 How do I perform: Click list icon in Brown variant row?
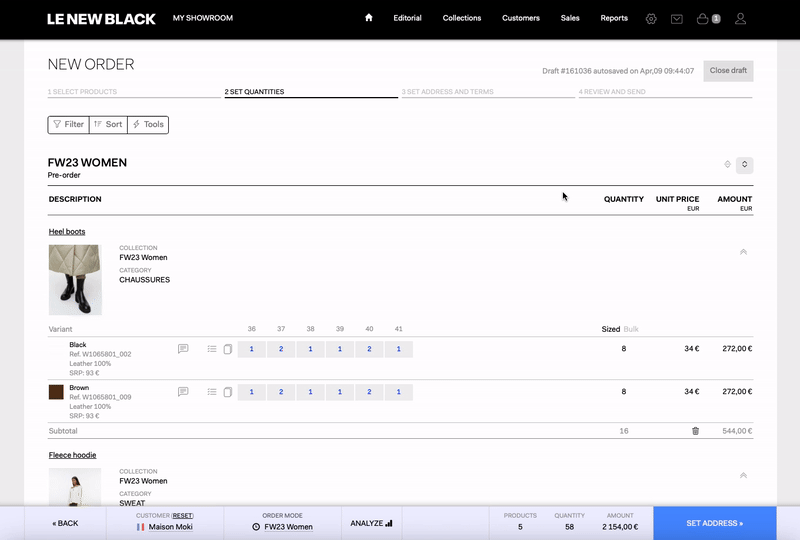212,392
